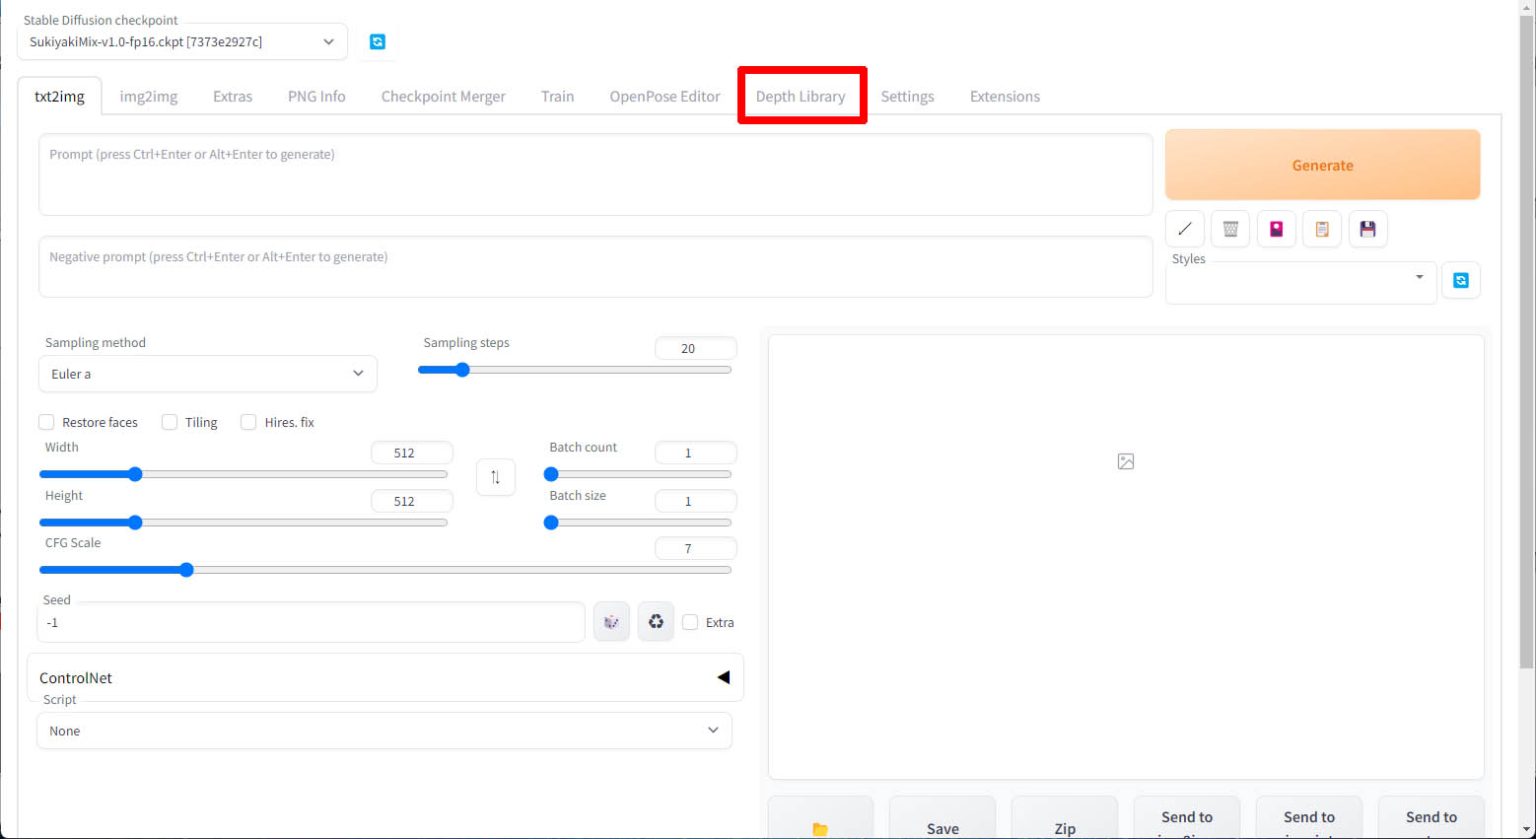Enable the Restore faces checkbox
The height and width of the screenshot is (839, 1536).
pyautogui.click(x=47, y=422)
